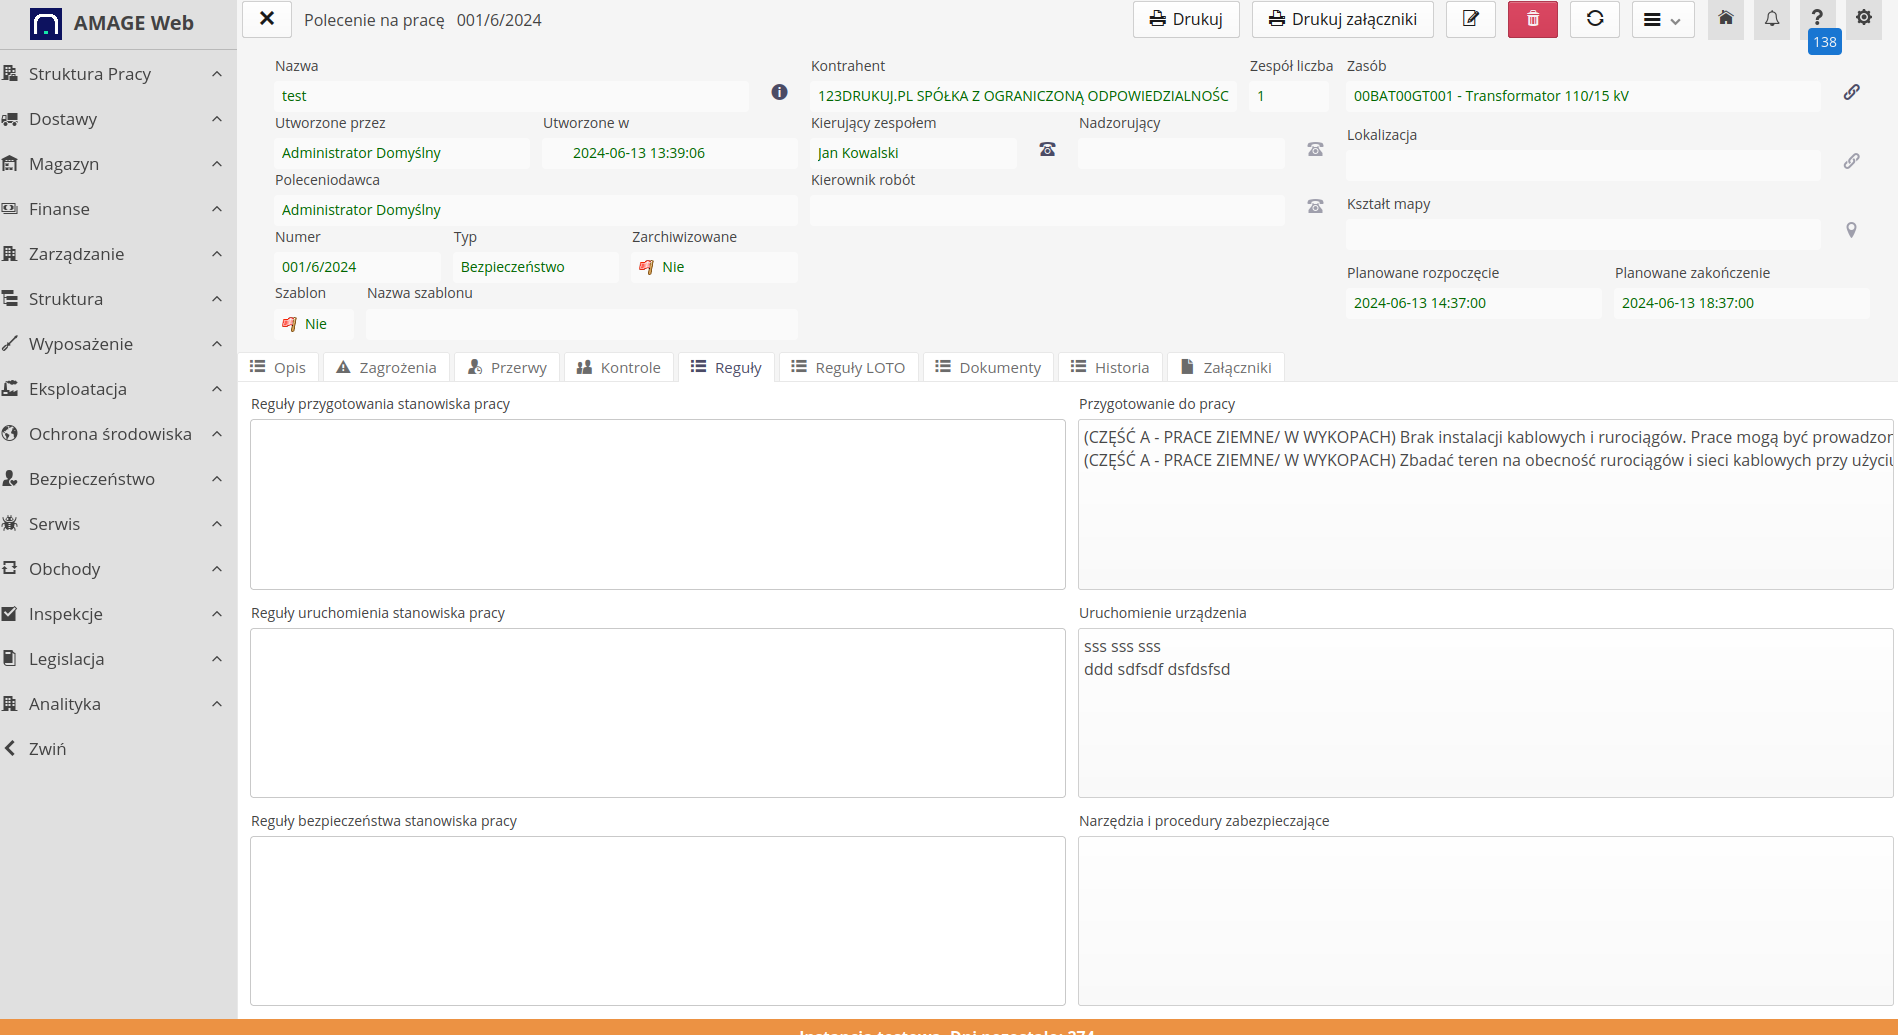Open settings gear icon

coord(1863,18)
